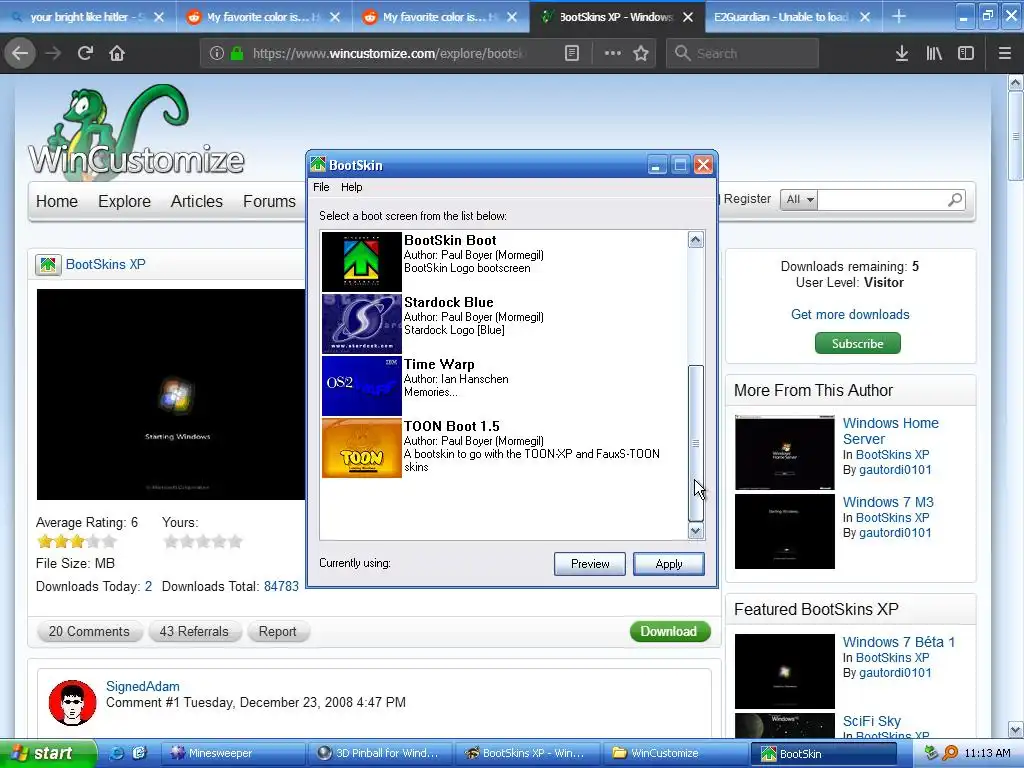Image resolution: width=1024 pixels, height=768 pixels.
Task: Switch to second 'My favorite color is' tab
Action: (440, 17)
